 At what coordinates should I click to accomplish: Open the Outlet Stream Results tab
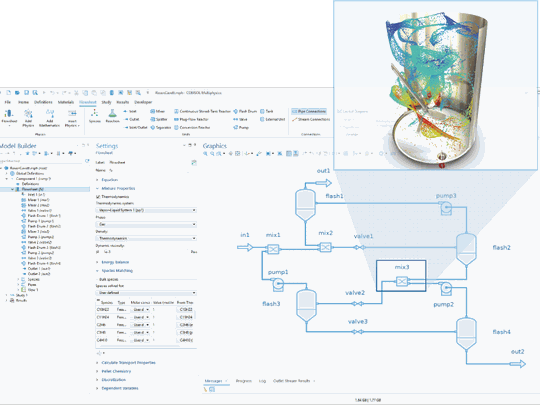(x=292, y=381)
